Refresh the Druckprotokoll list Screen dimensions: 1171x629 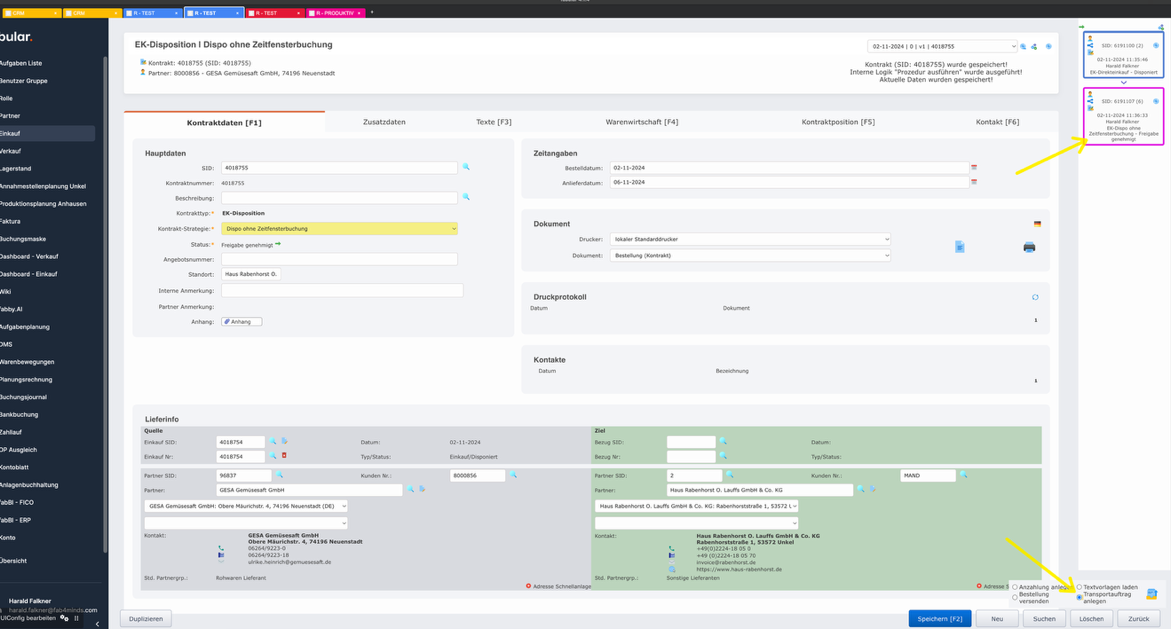click(x=1035, y=297)
